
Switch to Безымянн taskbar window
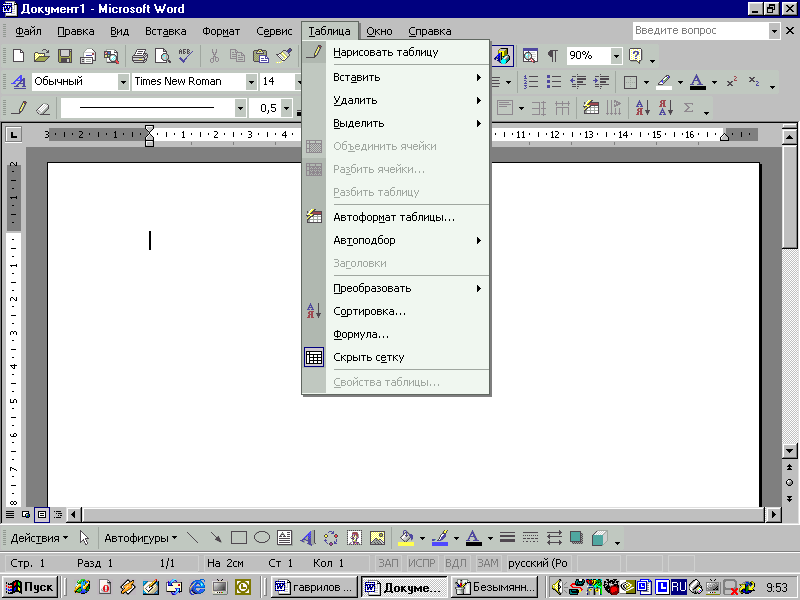[495, 587]
